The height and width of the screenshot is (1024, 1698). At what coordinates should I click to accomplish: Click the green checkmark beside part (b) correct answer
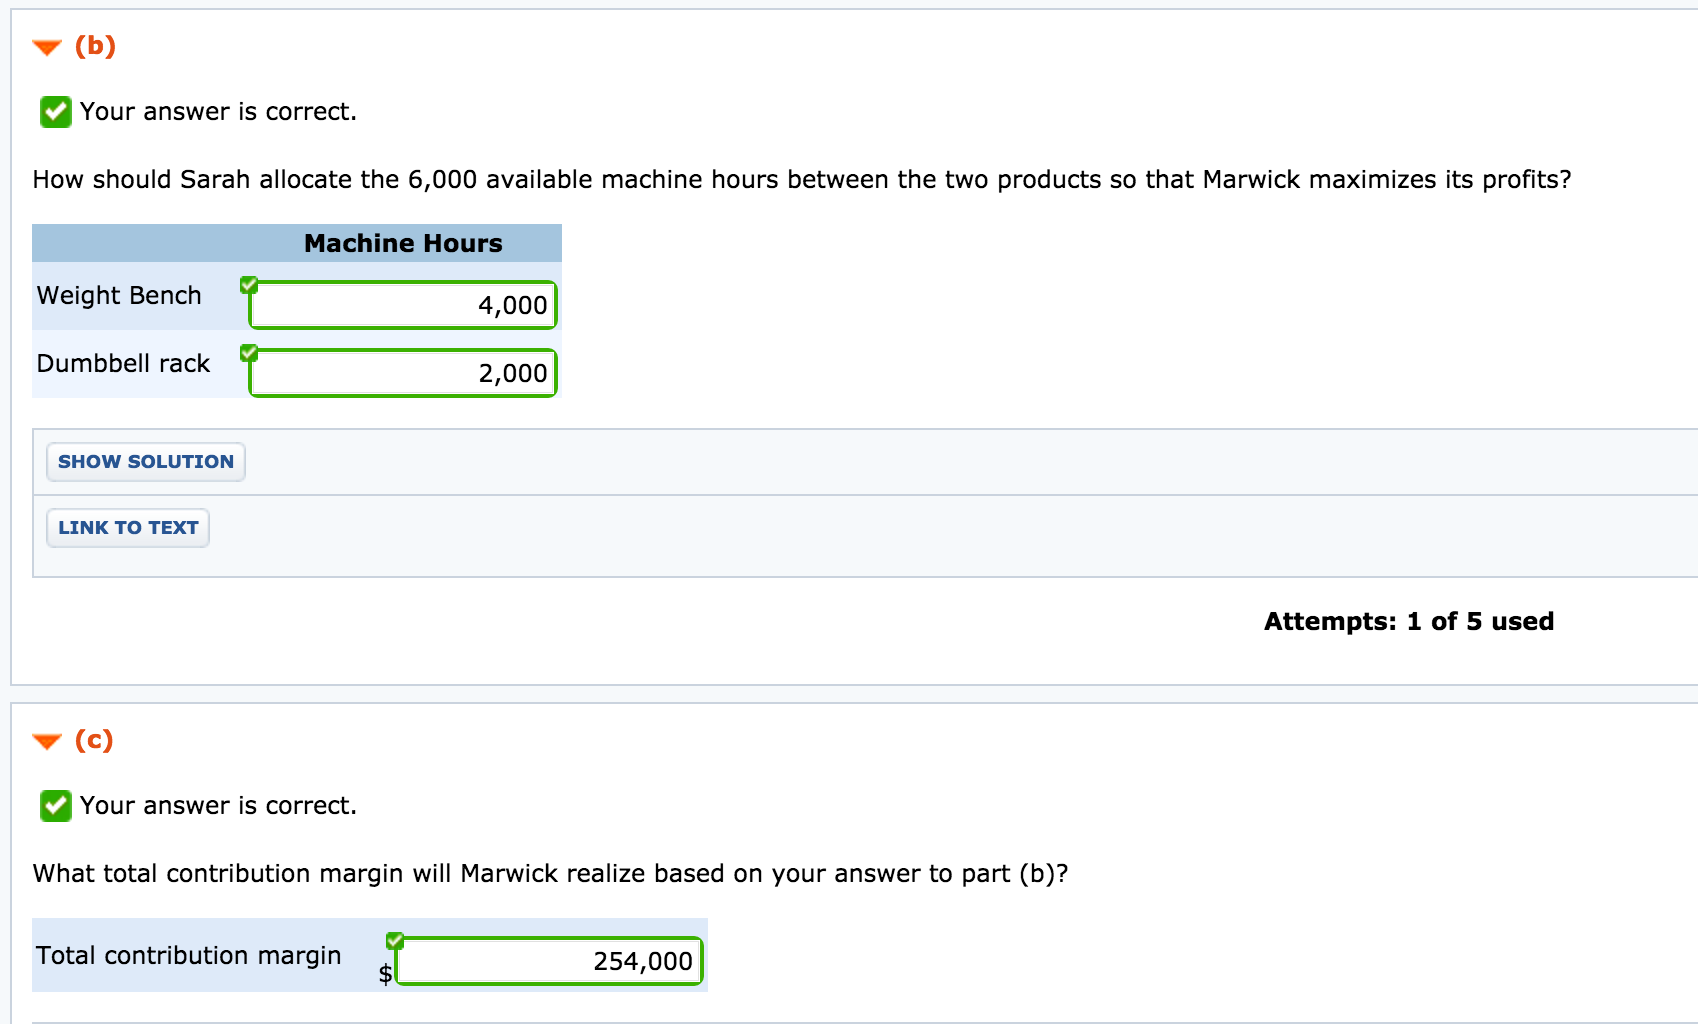pyautogui.click(x=55, y=111)
